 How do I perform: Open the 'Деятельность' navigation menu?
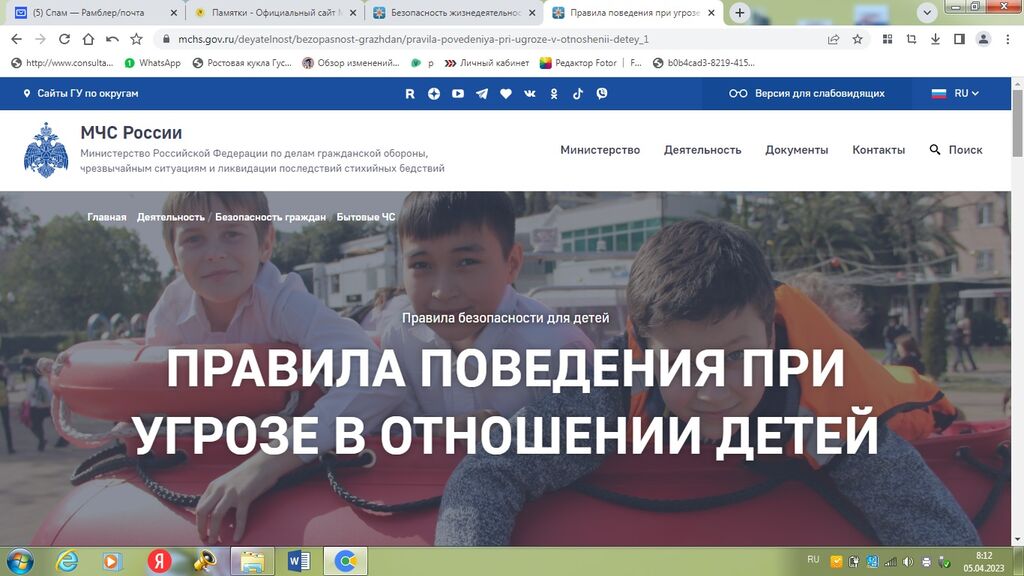tap(702, 150)
